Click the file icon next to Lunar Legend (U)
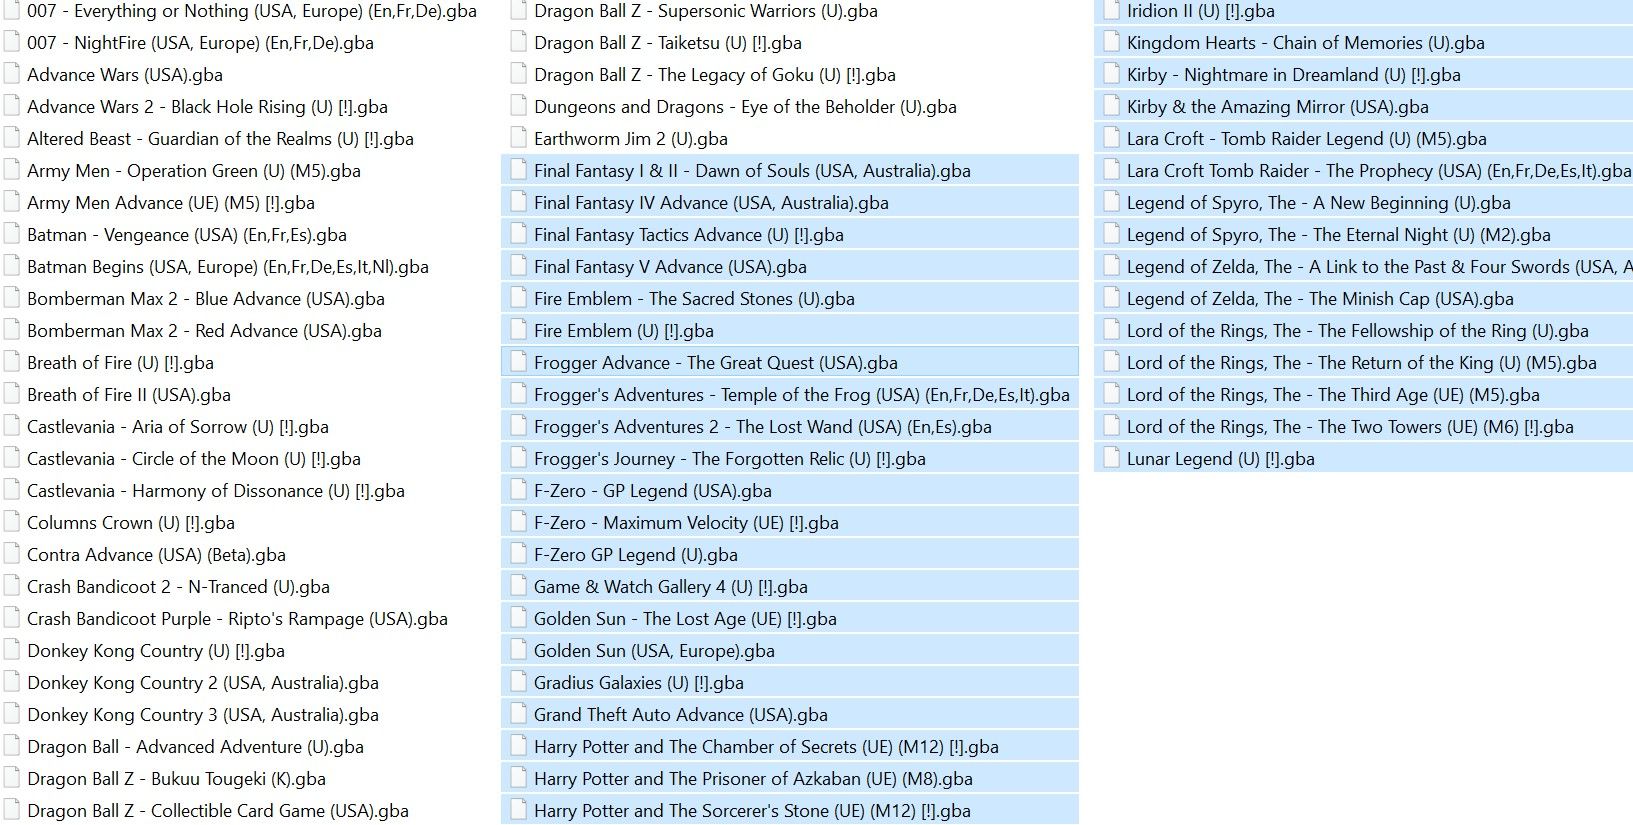 (x=1111, y=458)
